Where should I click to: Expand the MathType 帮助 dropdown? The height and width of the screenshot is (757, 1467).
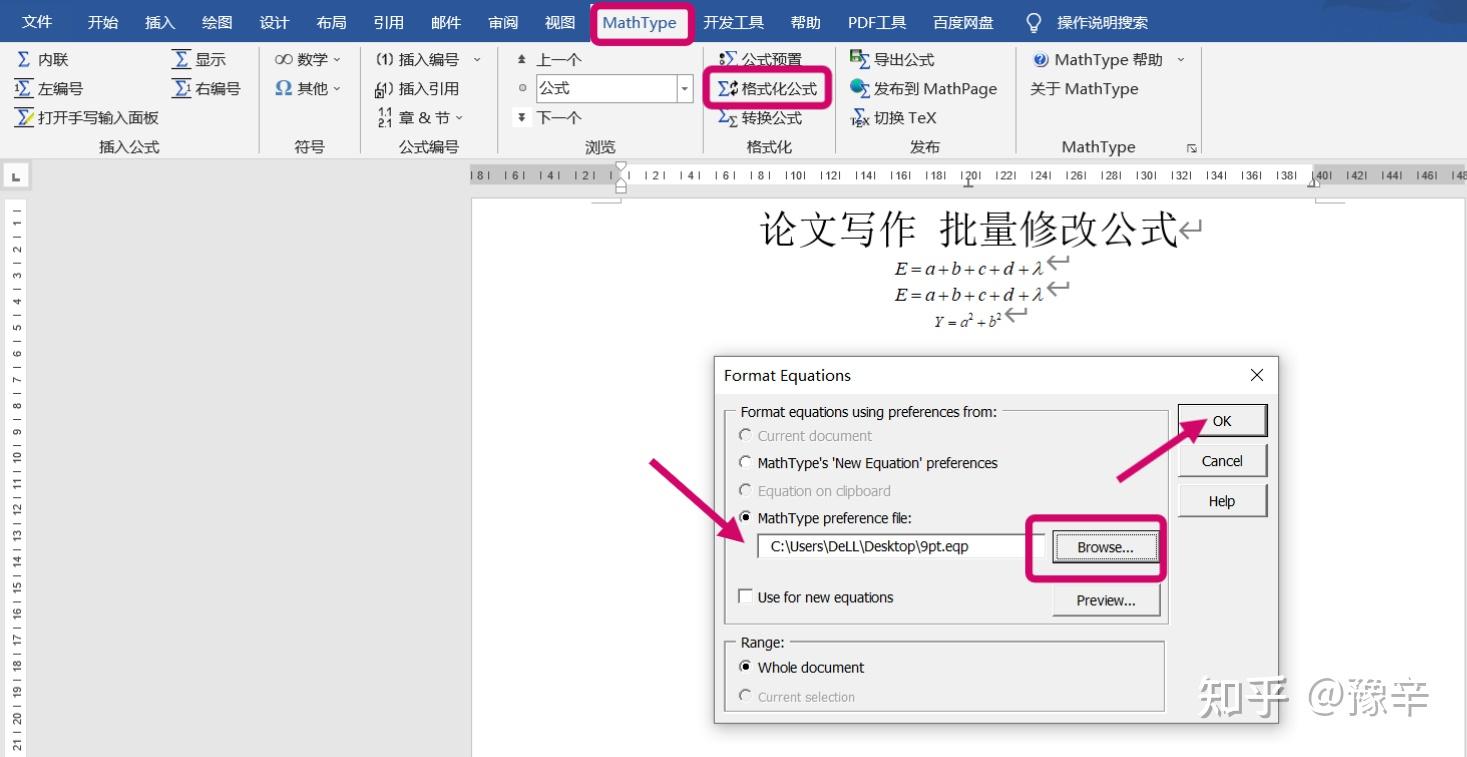pos(1180,60)
